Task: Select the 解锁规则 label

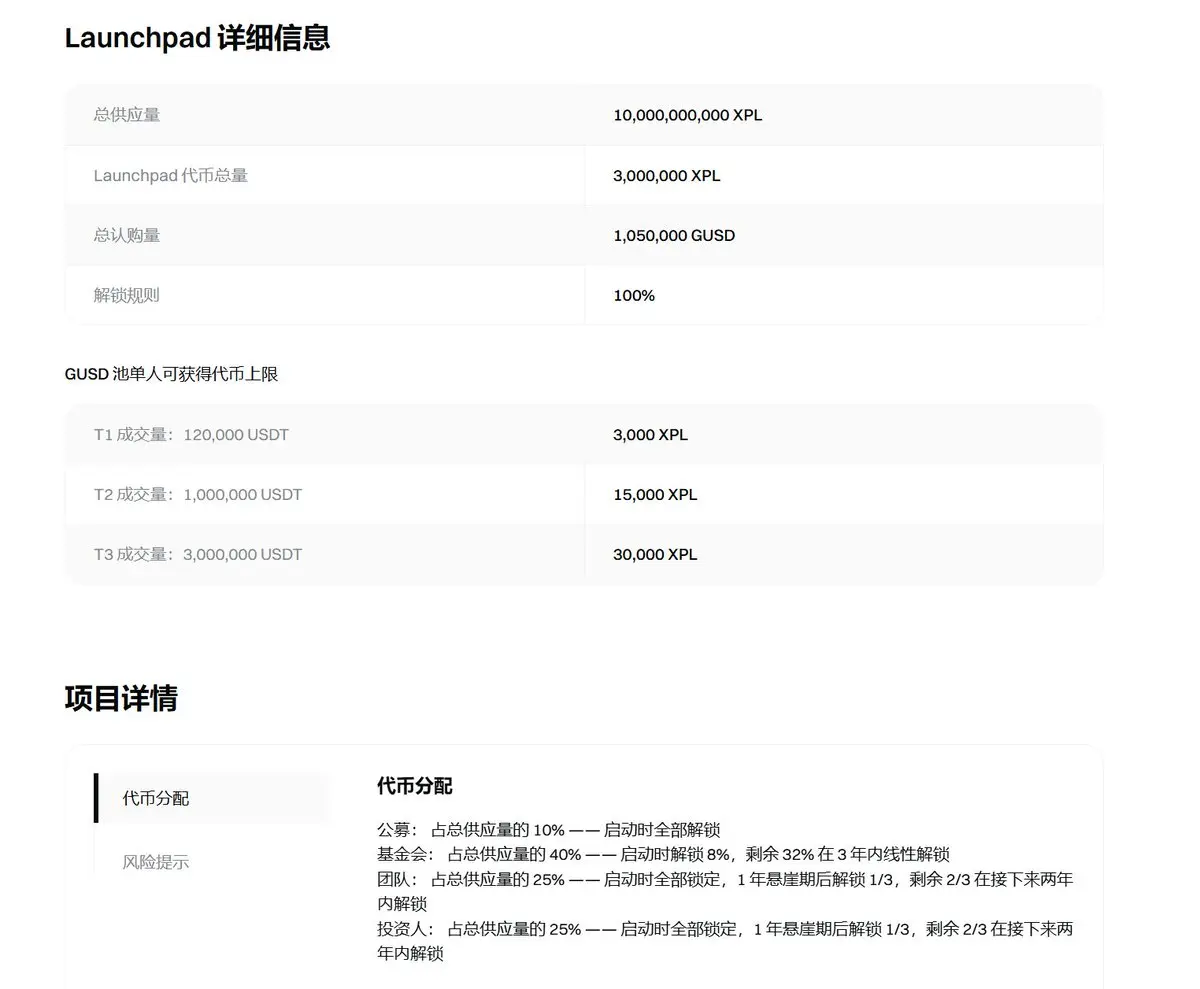Action: 127,295
